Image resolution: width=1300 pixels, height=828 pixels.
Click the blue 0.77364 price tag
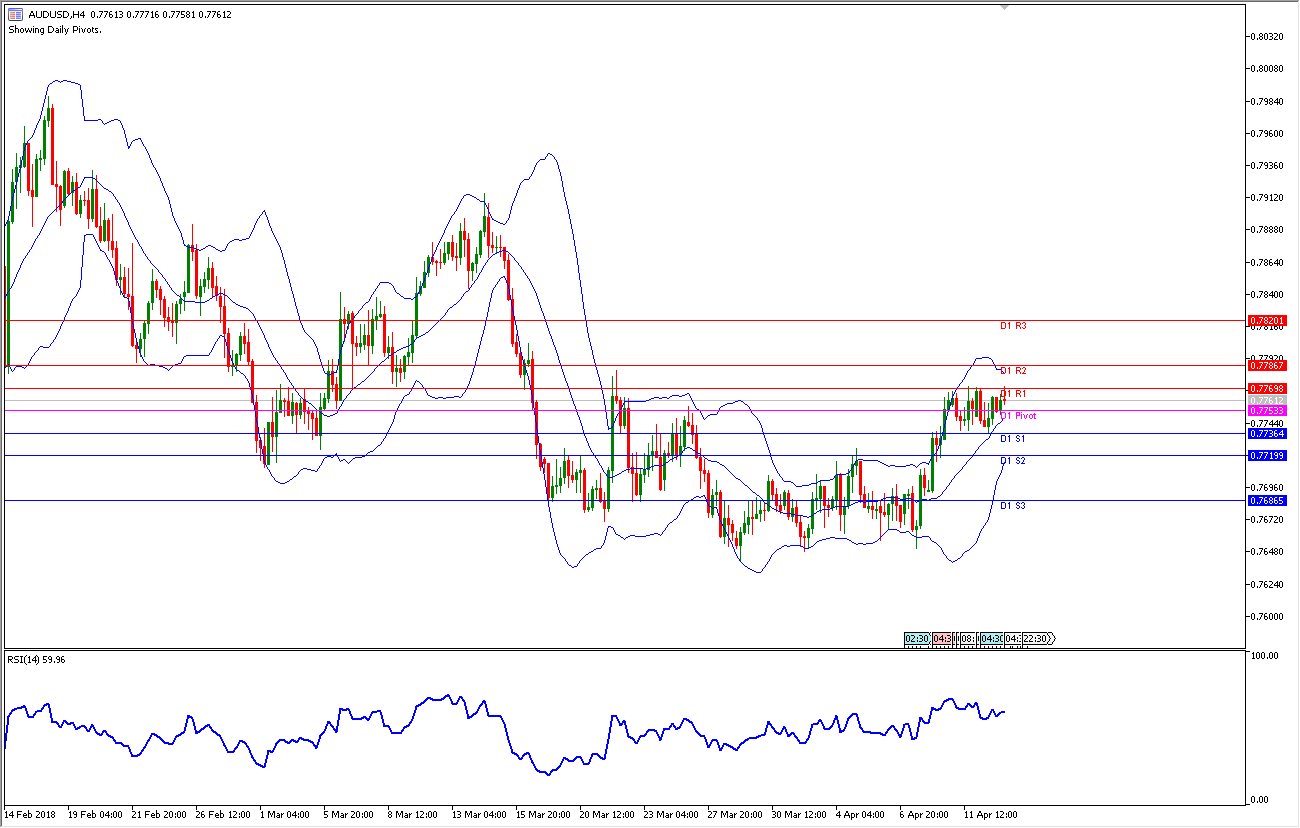pyautogui.click(x=1267, y=433)
